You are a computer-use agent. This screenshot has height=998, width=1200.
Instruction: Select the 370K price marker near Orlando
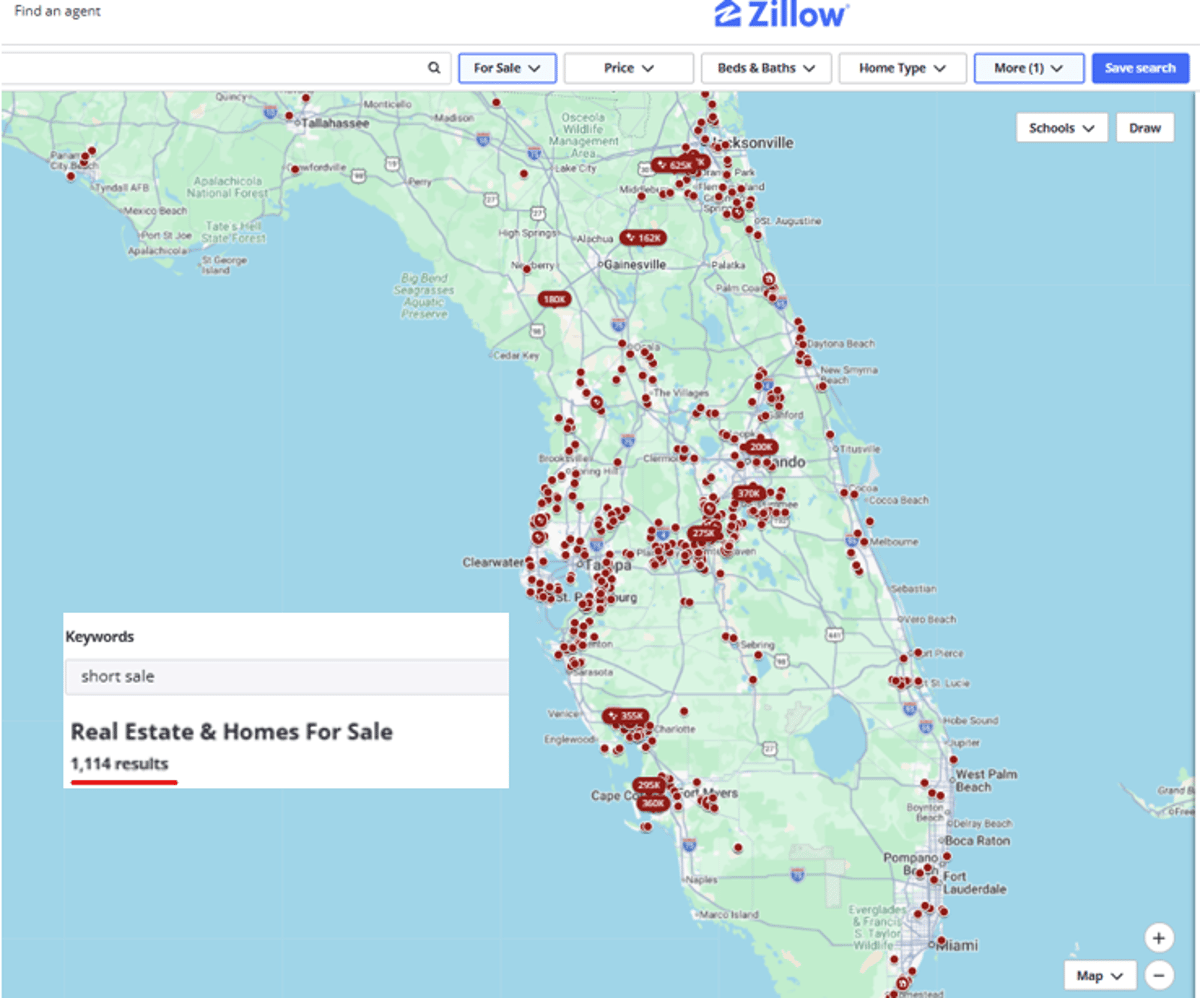(747, 493)
